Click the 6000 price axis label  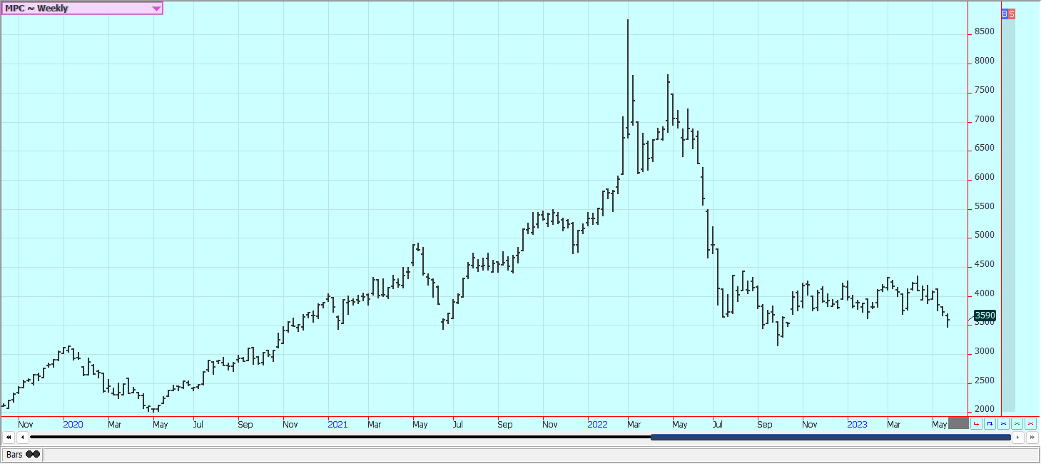coord(984,177)
